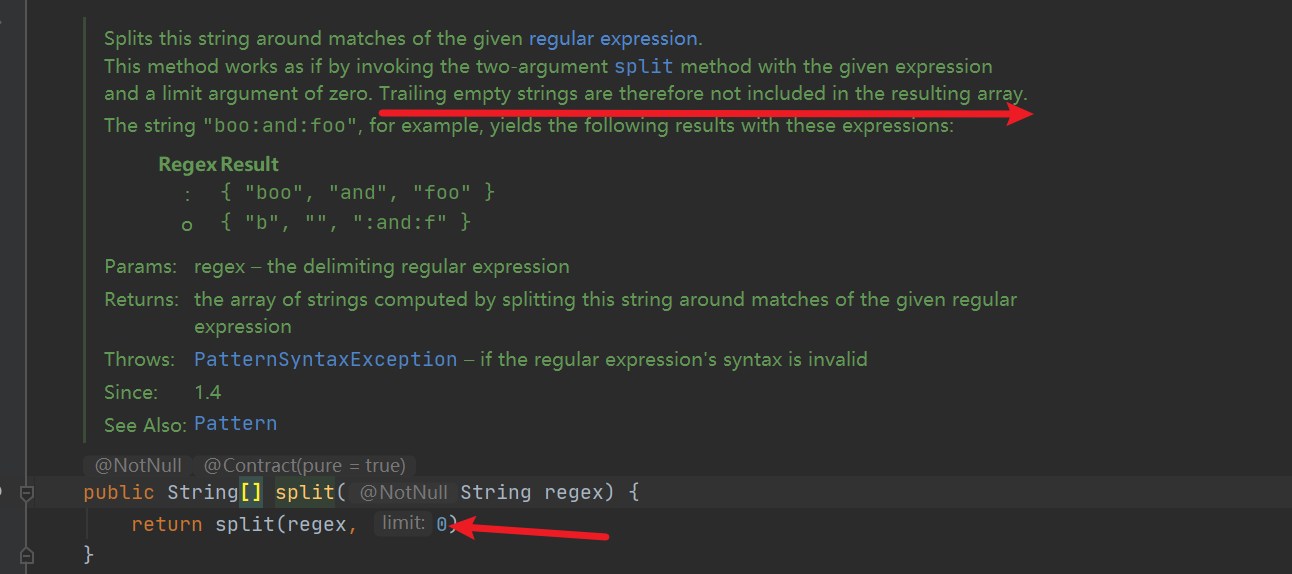Follow the inline split method link
This screenshot has height=574, width=1292.
coord(643,67)
